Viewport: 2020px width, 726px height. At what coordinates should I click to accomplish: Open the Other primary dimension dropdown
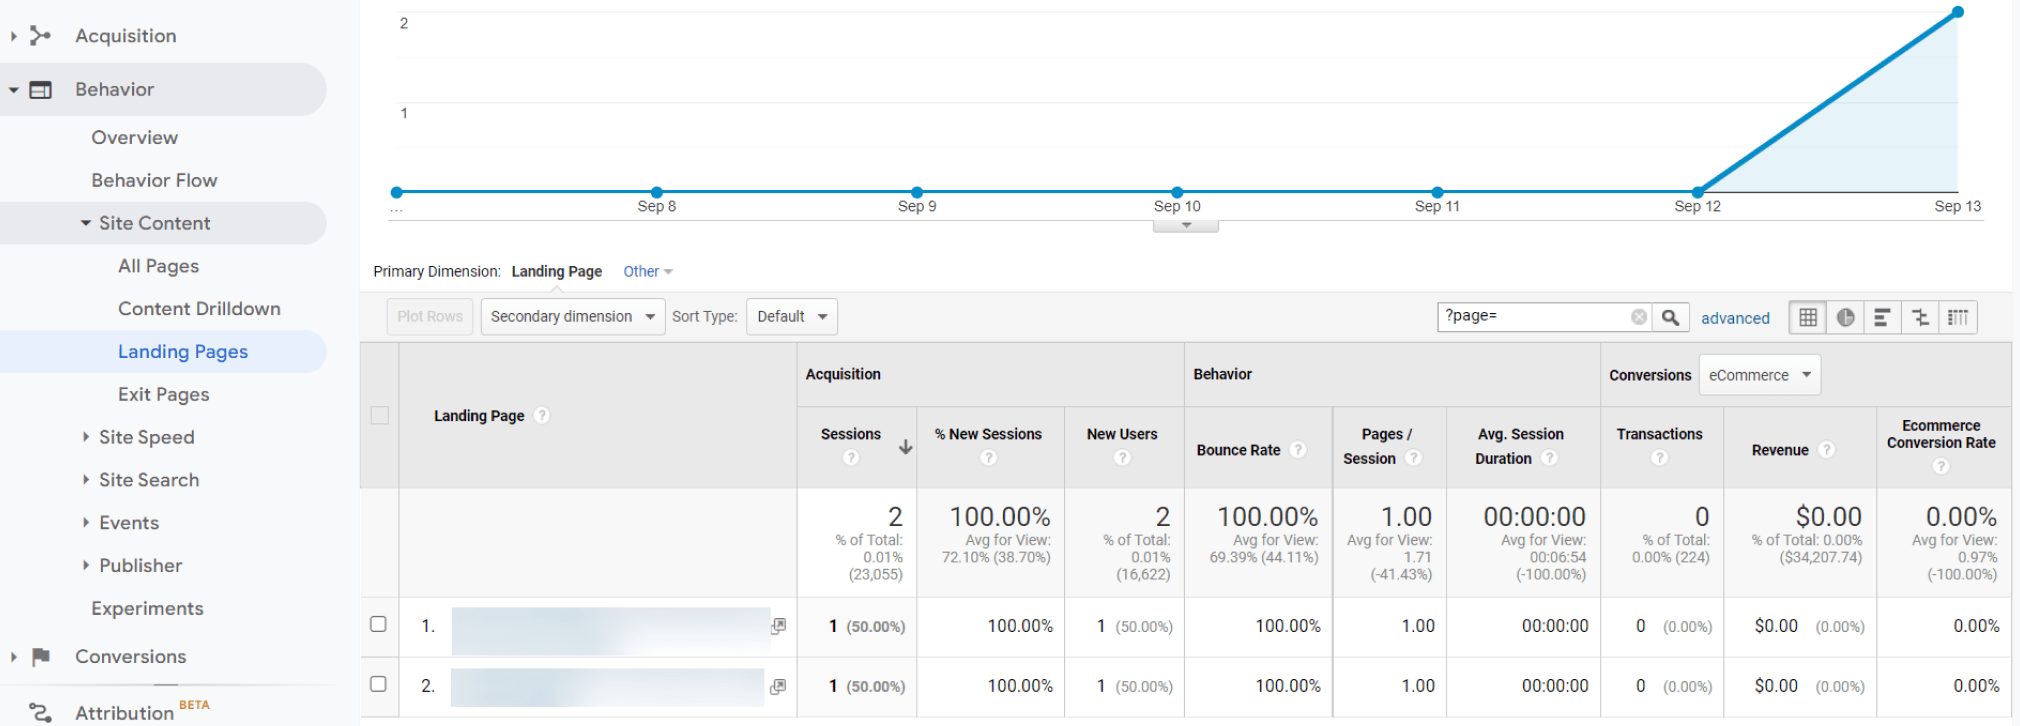(x=648, y=272)
